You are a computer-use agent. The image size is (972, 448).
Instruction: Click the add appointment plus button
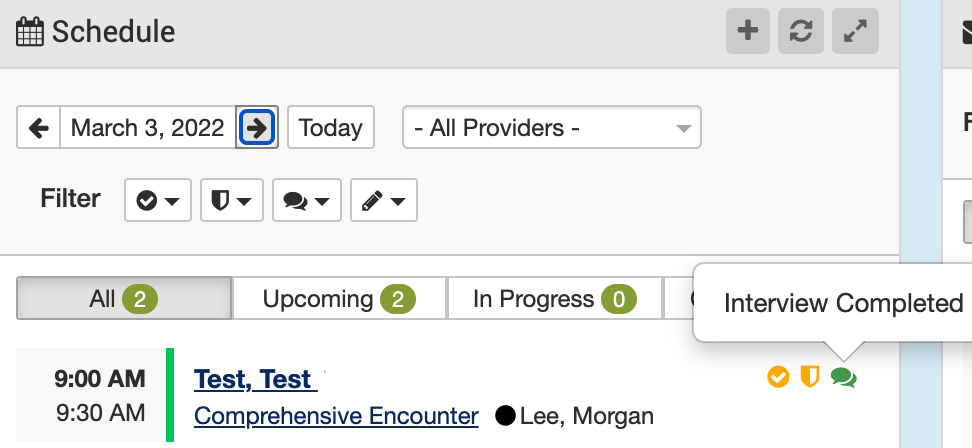(x=747, y=31)
